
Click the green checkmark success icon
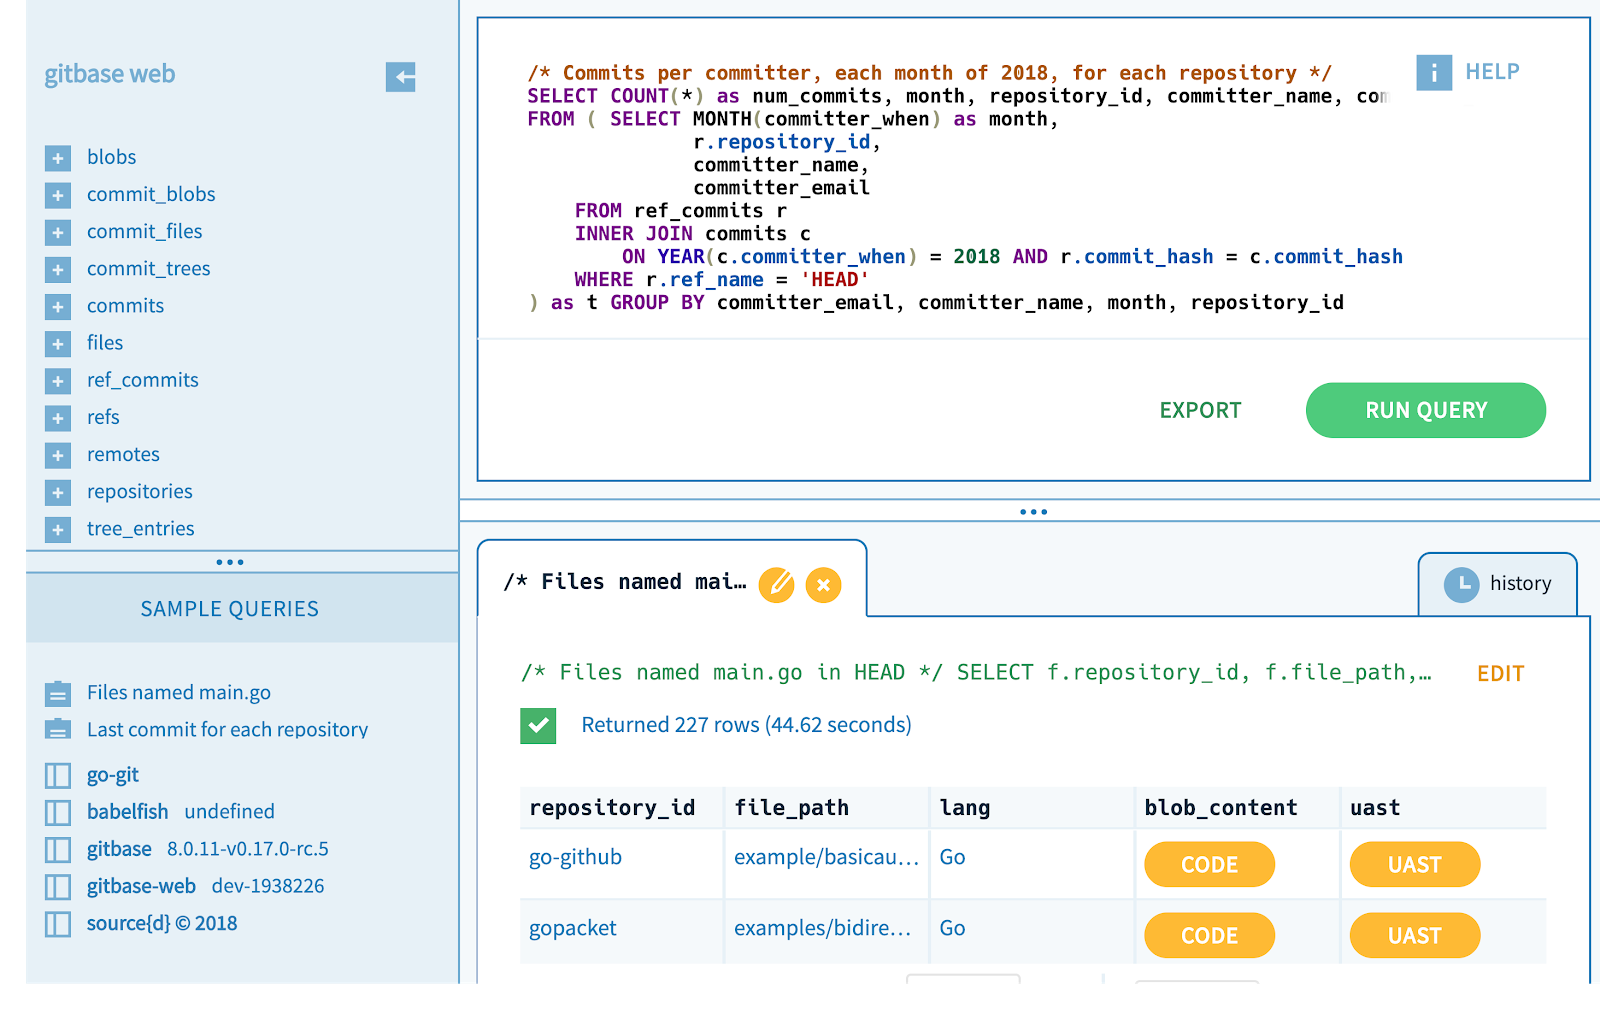pos(537,725)
